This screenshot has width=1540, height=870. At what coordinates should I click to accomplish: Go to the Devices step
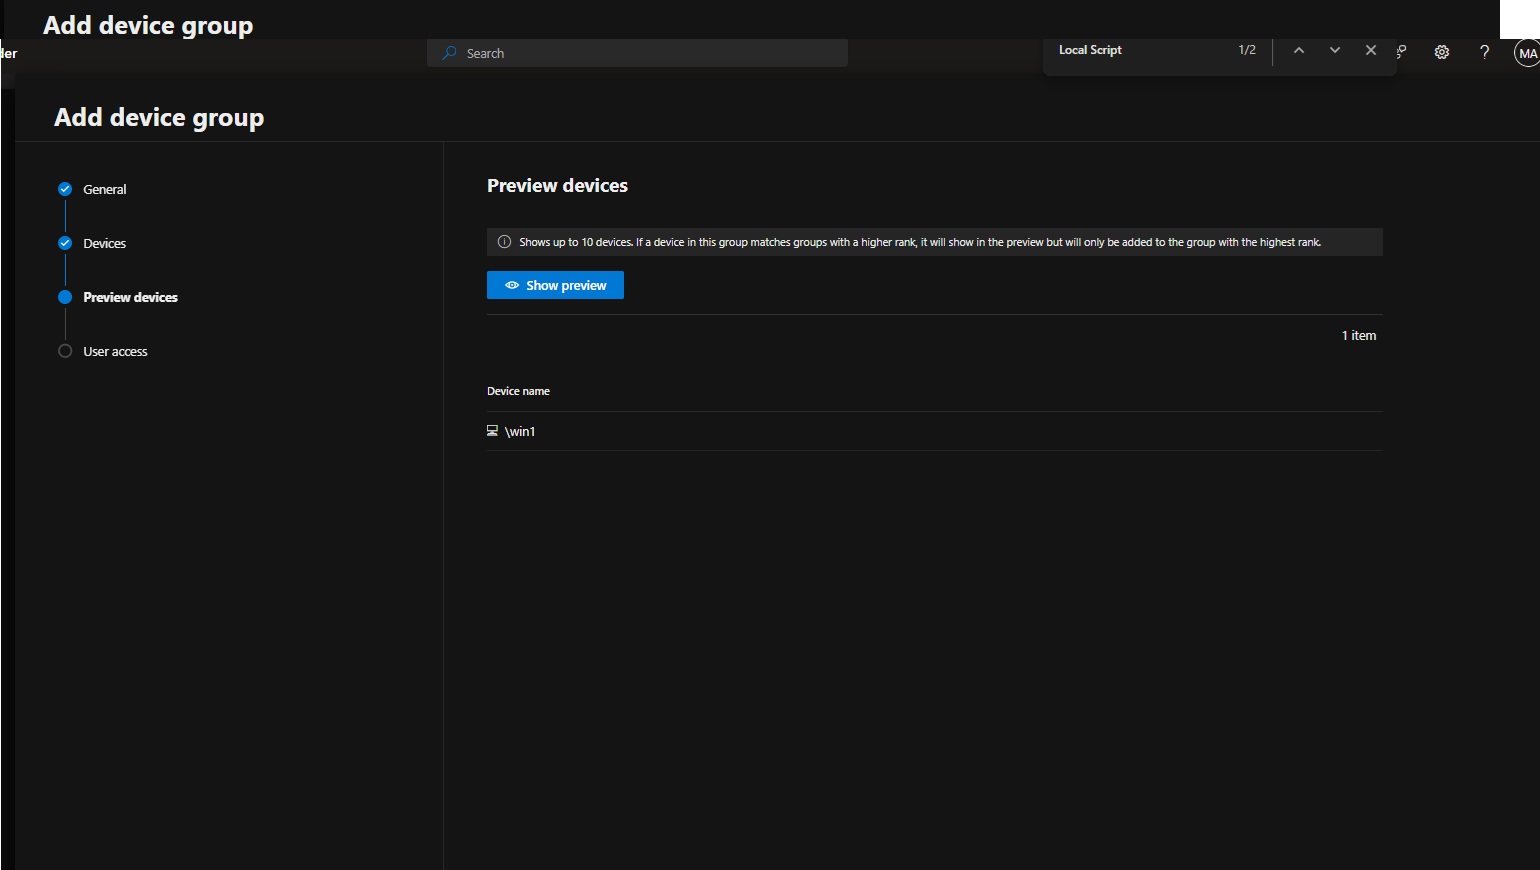(x=105, y=243)
